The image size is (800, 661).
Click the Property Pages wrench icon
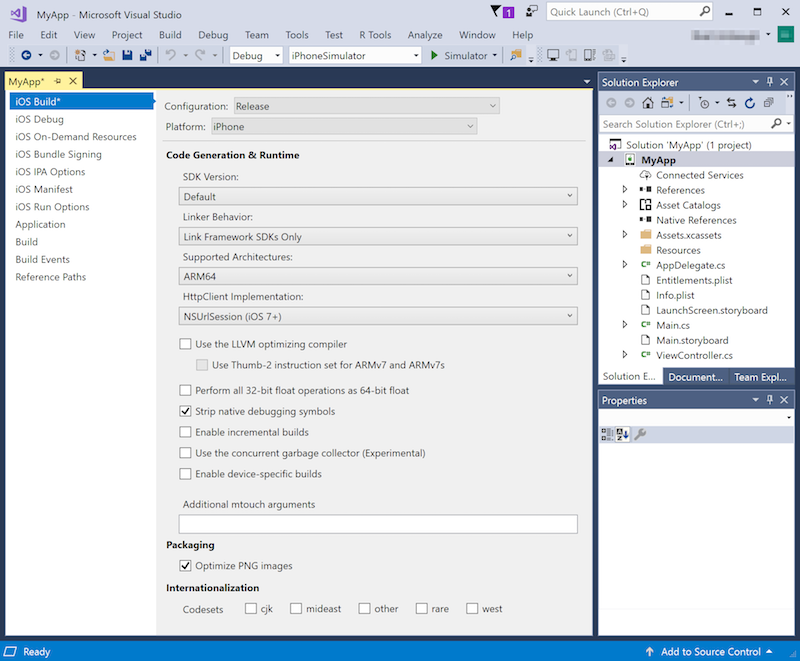(x=641, y=434)
